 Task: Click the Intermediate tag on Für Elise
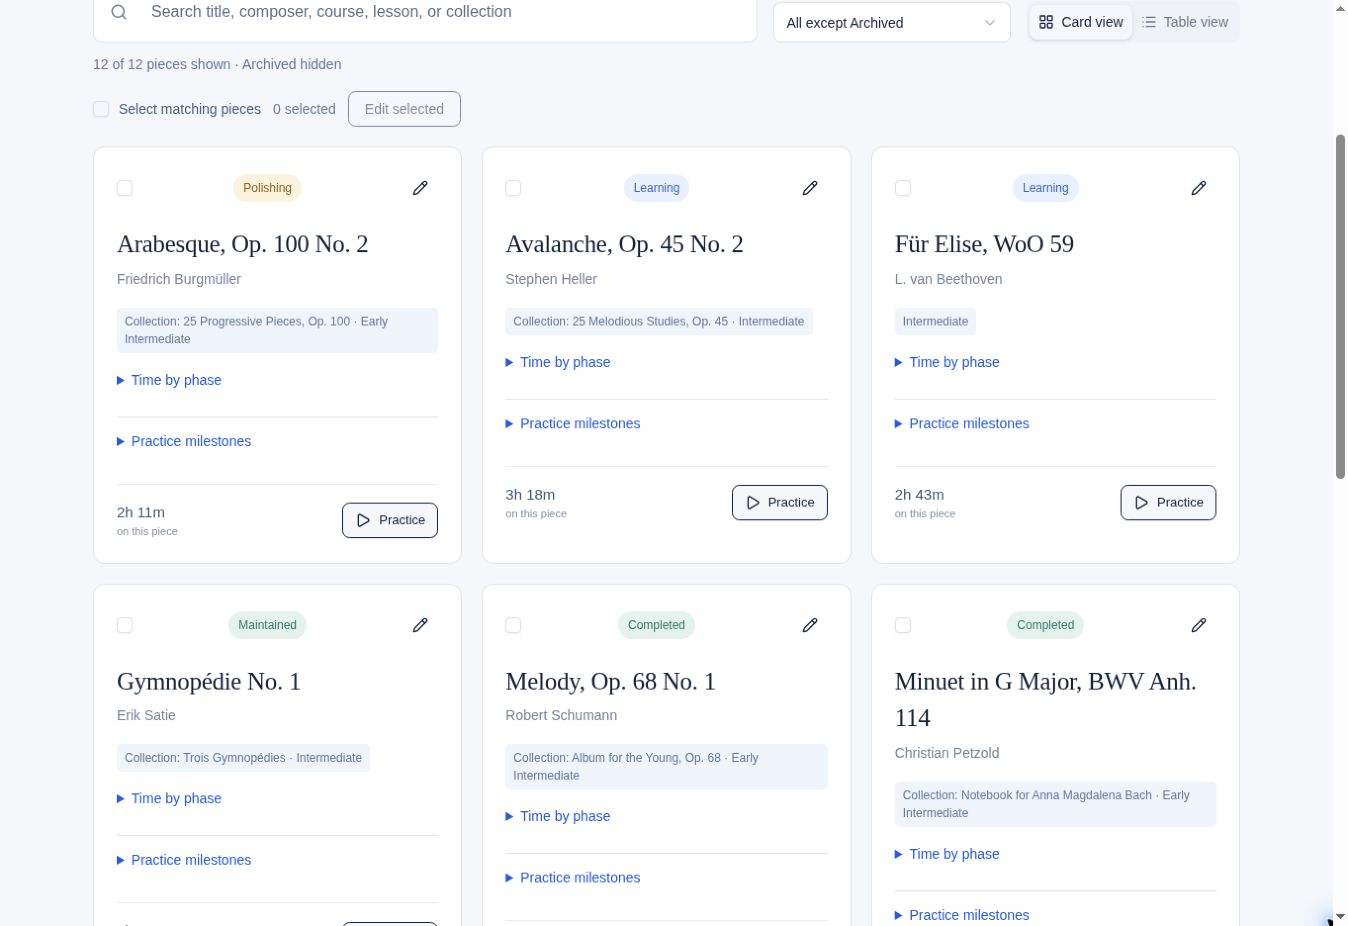coord(935,321)
